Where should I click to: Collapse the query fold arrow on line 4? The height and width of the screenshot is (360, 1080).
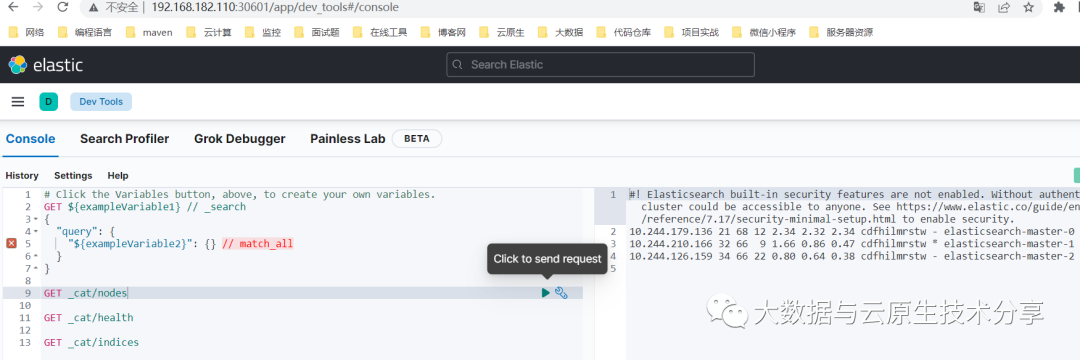click(34, 231)
